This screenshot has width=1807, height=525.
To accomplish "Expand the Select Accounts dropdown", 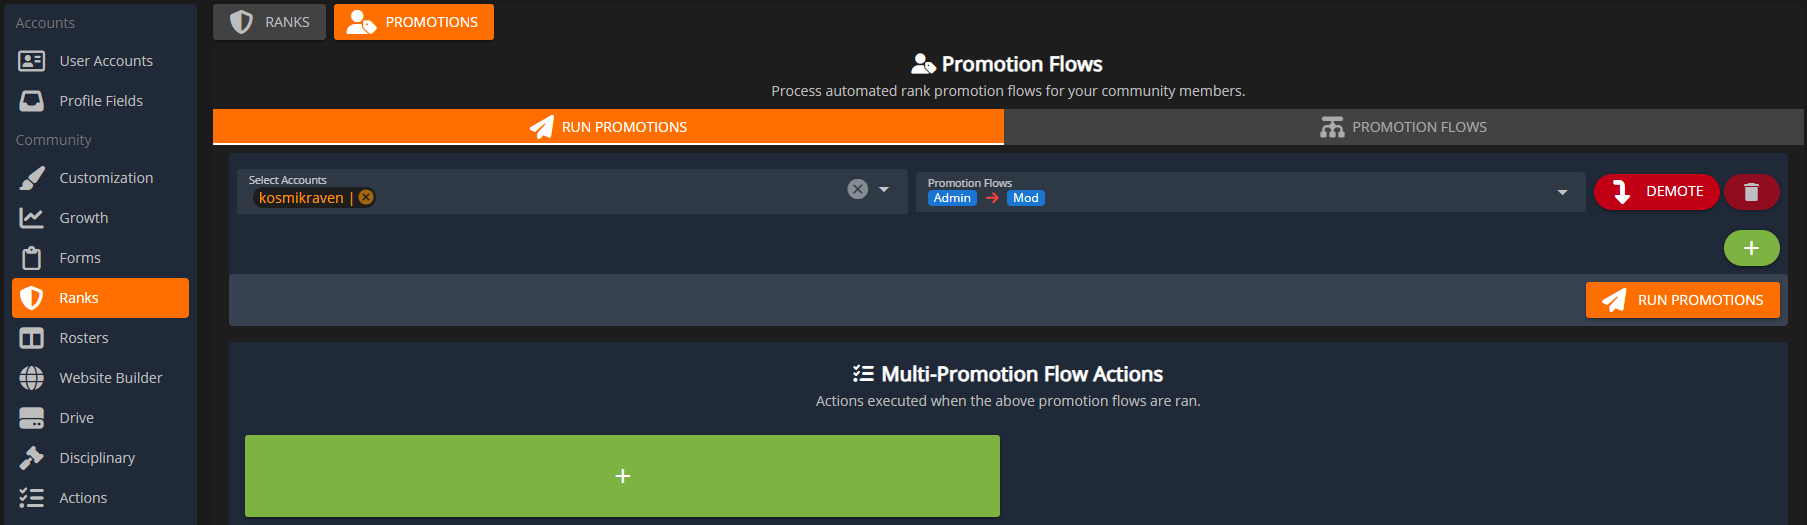I will tap(884, 189).
